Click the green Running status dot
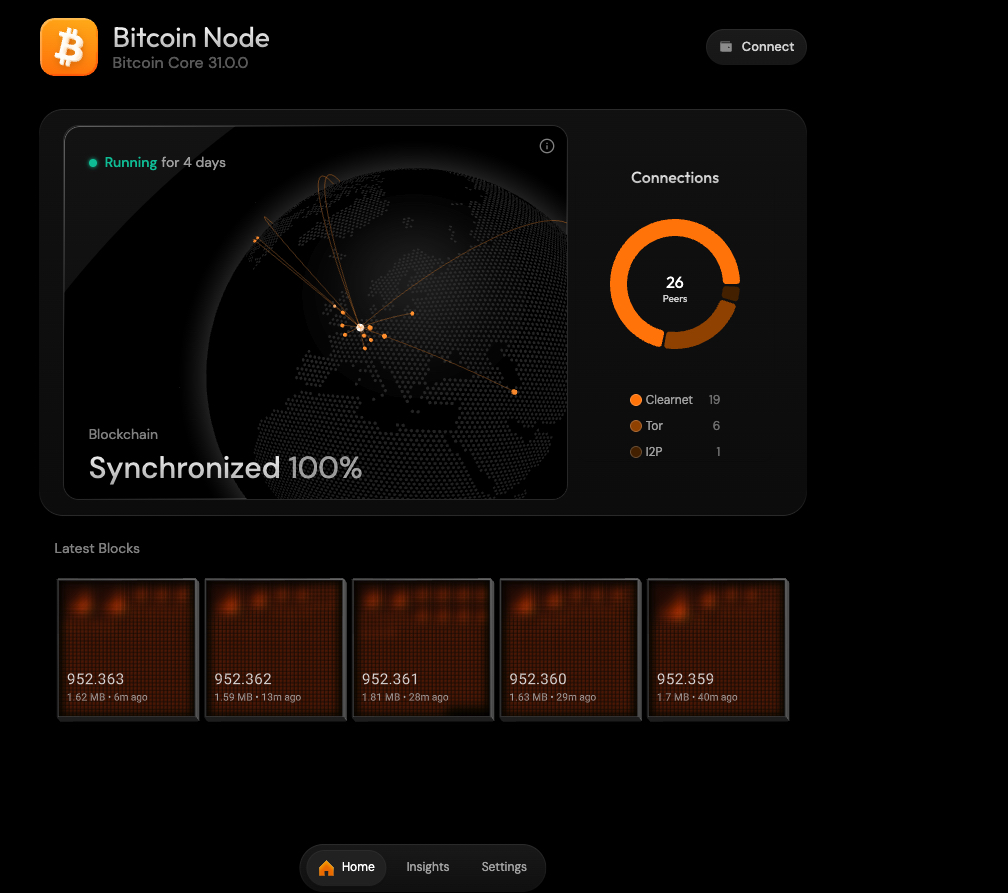Screen dimensions: 1008x893 [x=93, y=163]
